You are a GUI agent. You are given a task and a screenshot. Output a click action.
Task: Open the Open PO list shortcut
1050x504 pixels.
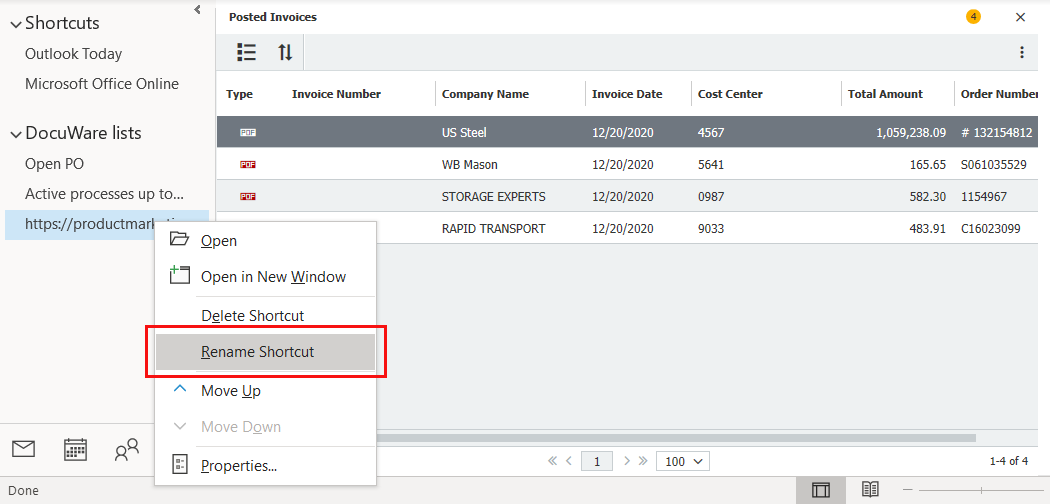click(54, 164)
